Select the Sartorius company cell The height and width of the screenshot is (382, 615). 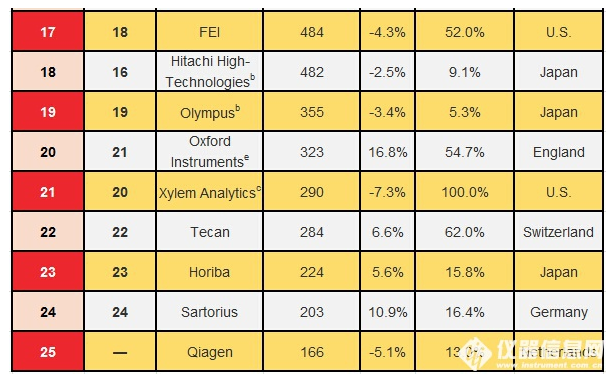coord(209,312)
